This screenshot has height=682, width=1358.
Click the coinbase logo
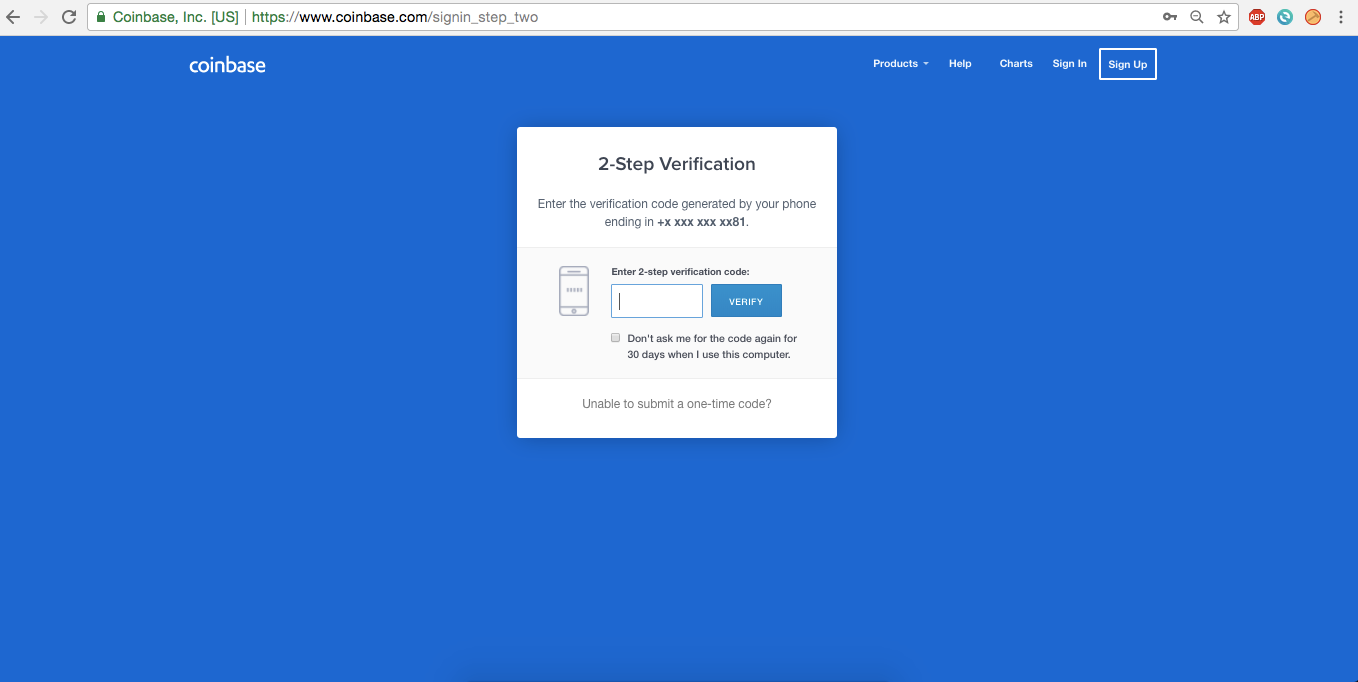click(228, 65)
